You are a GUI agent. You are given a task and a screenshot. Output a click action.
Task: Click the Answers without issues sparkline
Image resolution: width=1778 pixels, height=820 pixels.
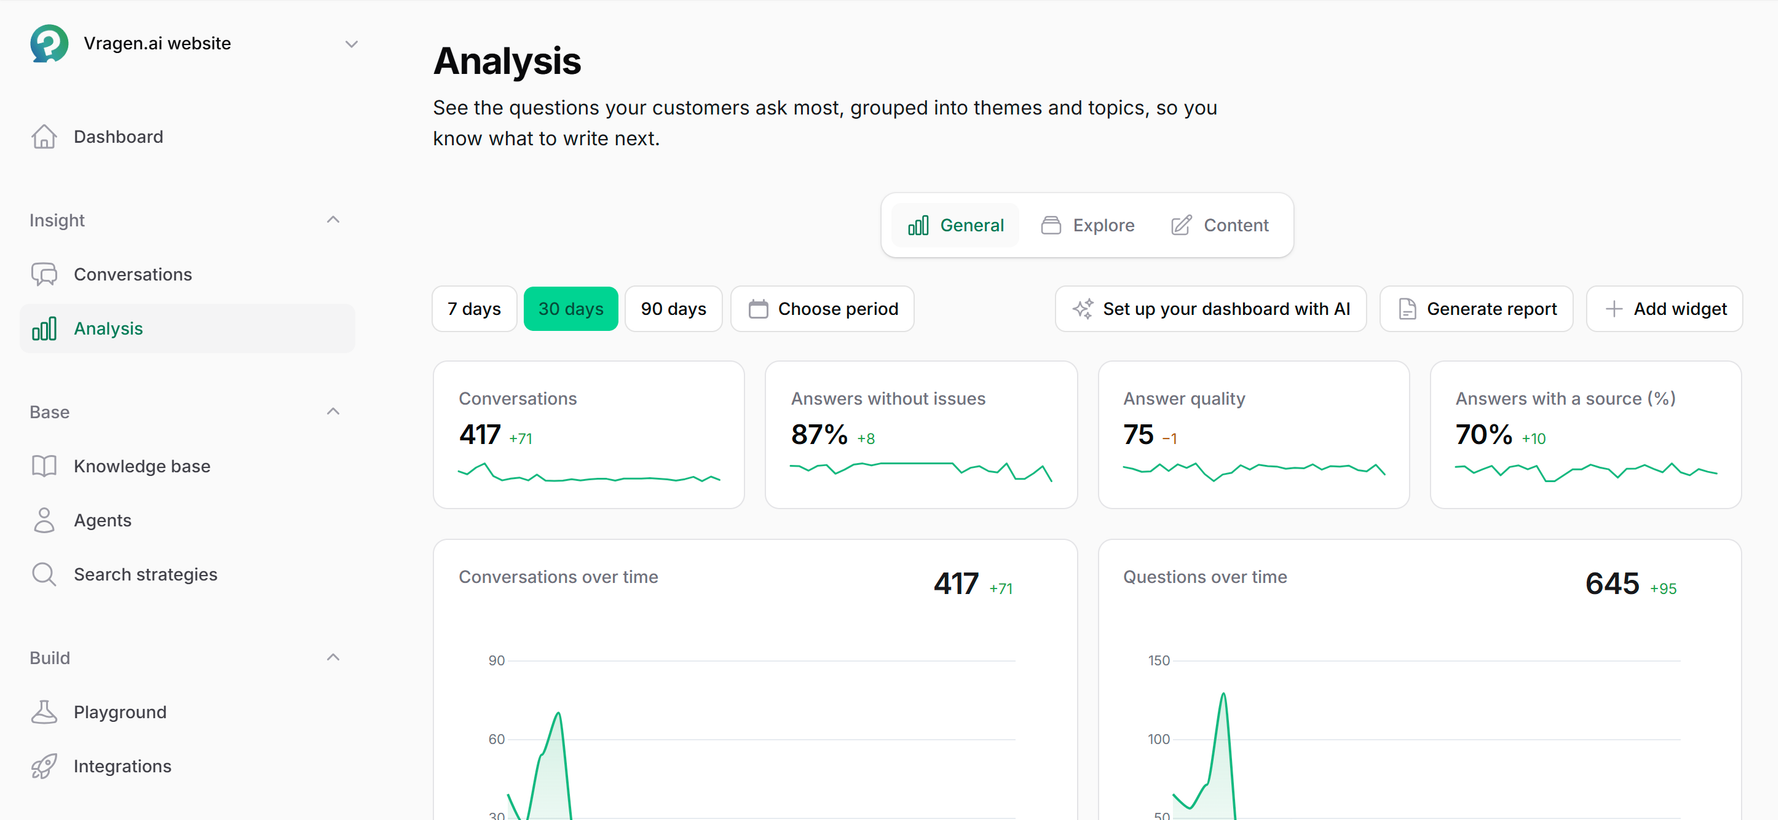tap(921, 471)
